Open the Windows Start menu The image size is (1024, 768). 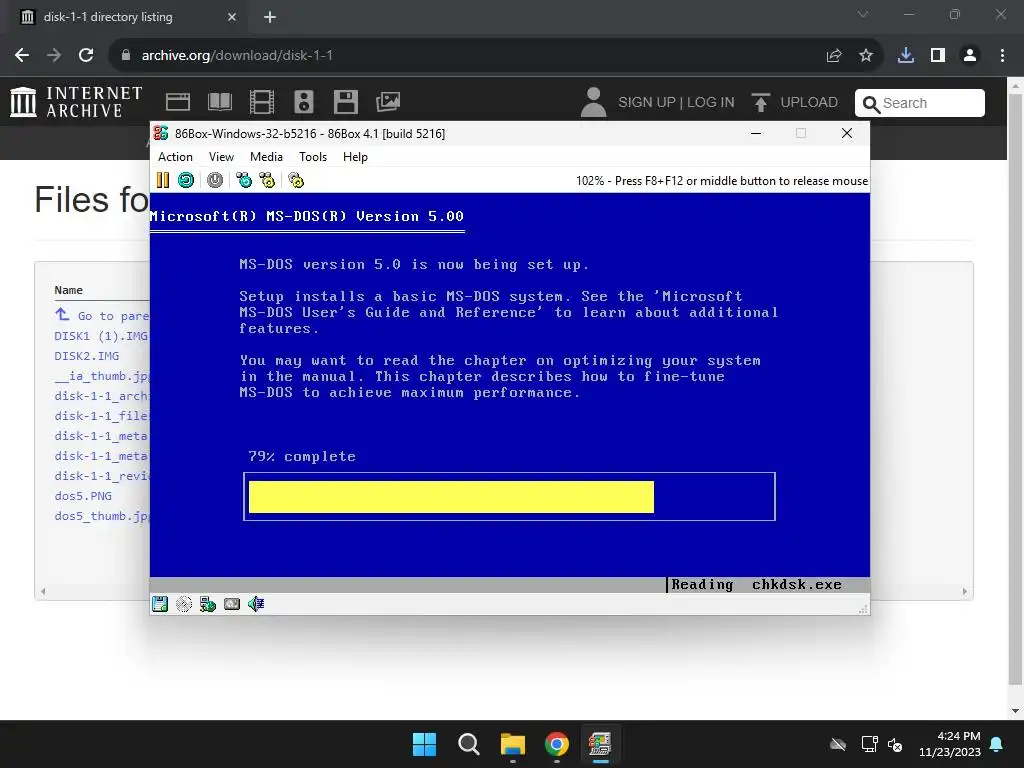[424, 744]
